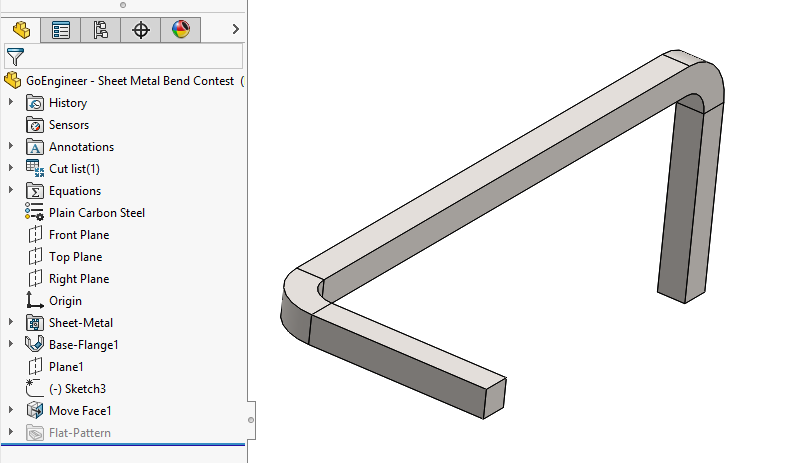Click the feature tree filter field
This screenshot has width=790, height=463.
(x=123, y=56)
